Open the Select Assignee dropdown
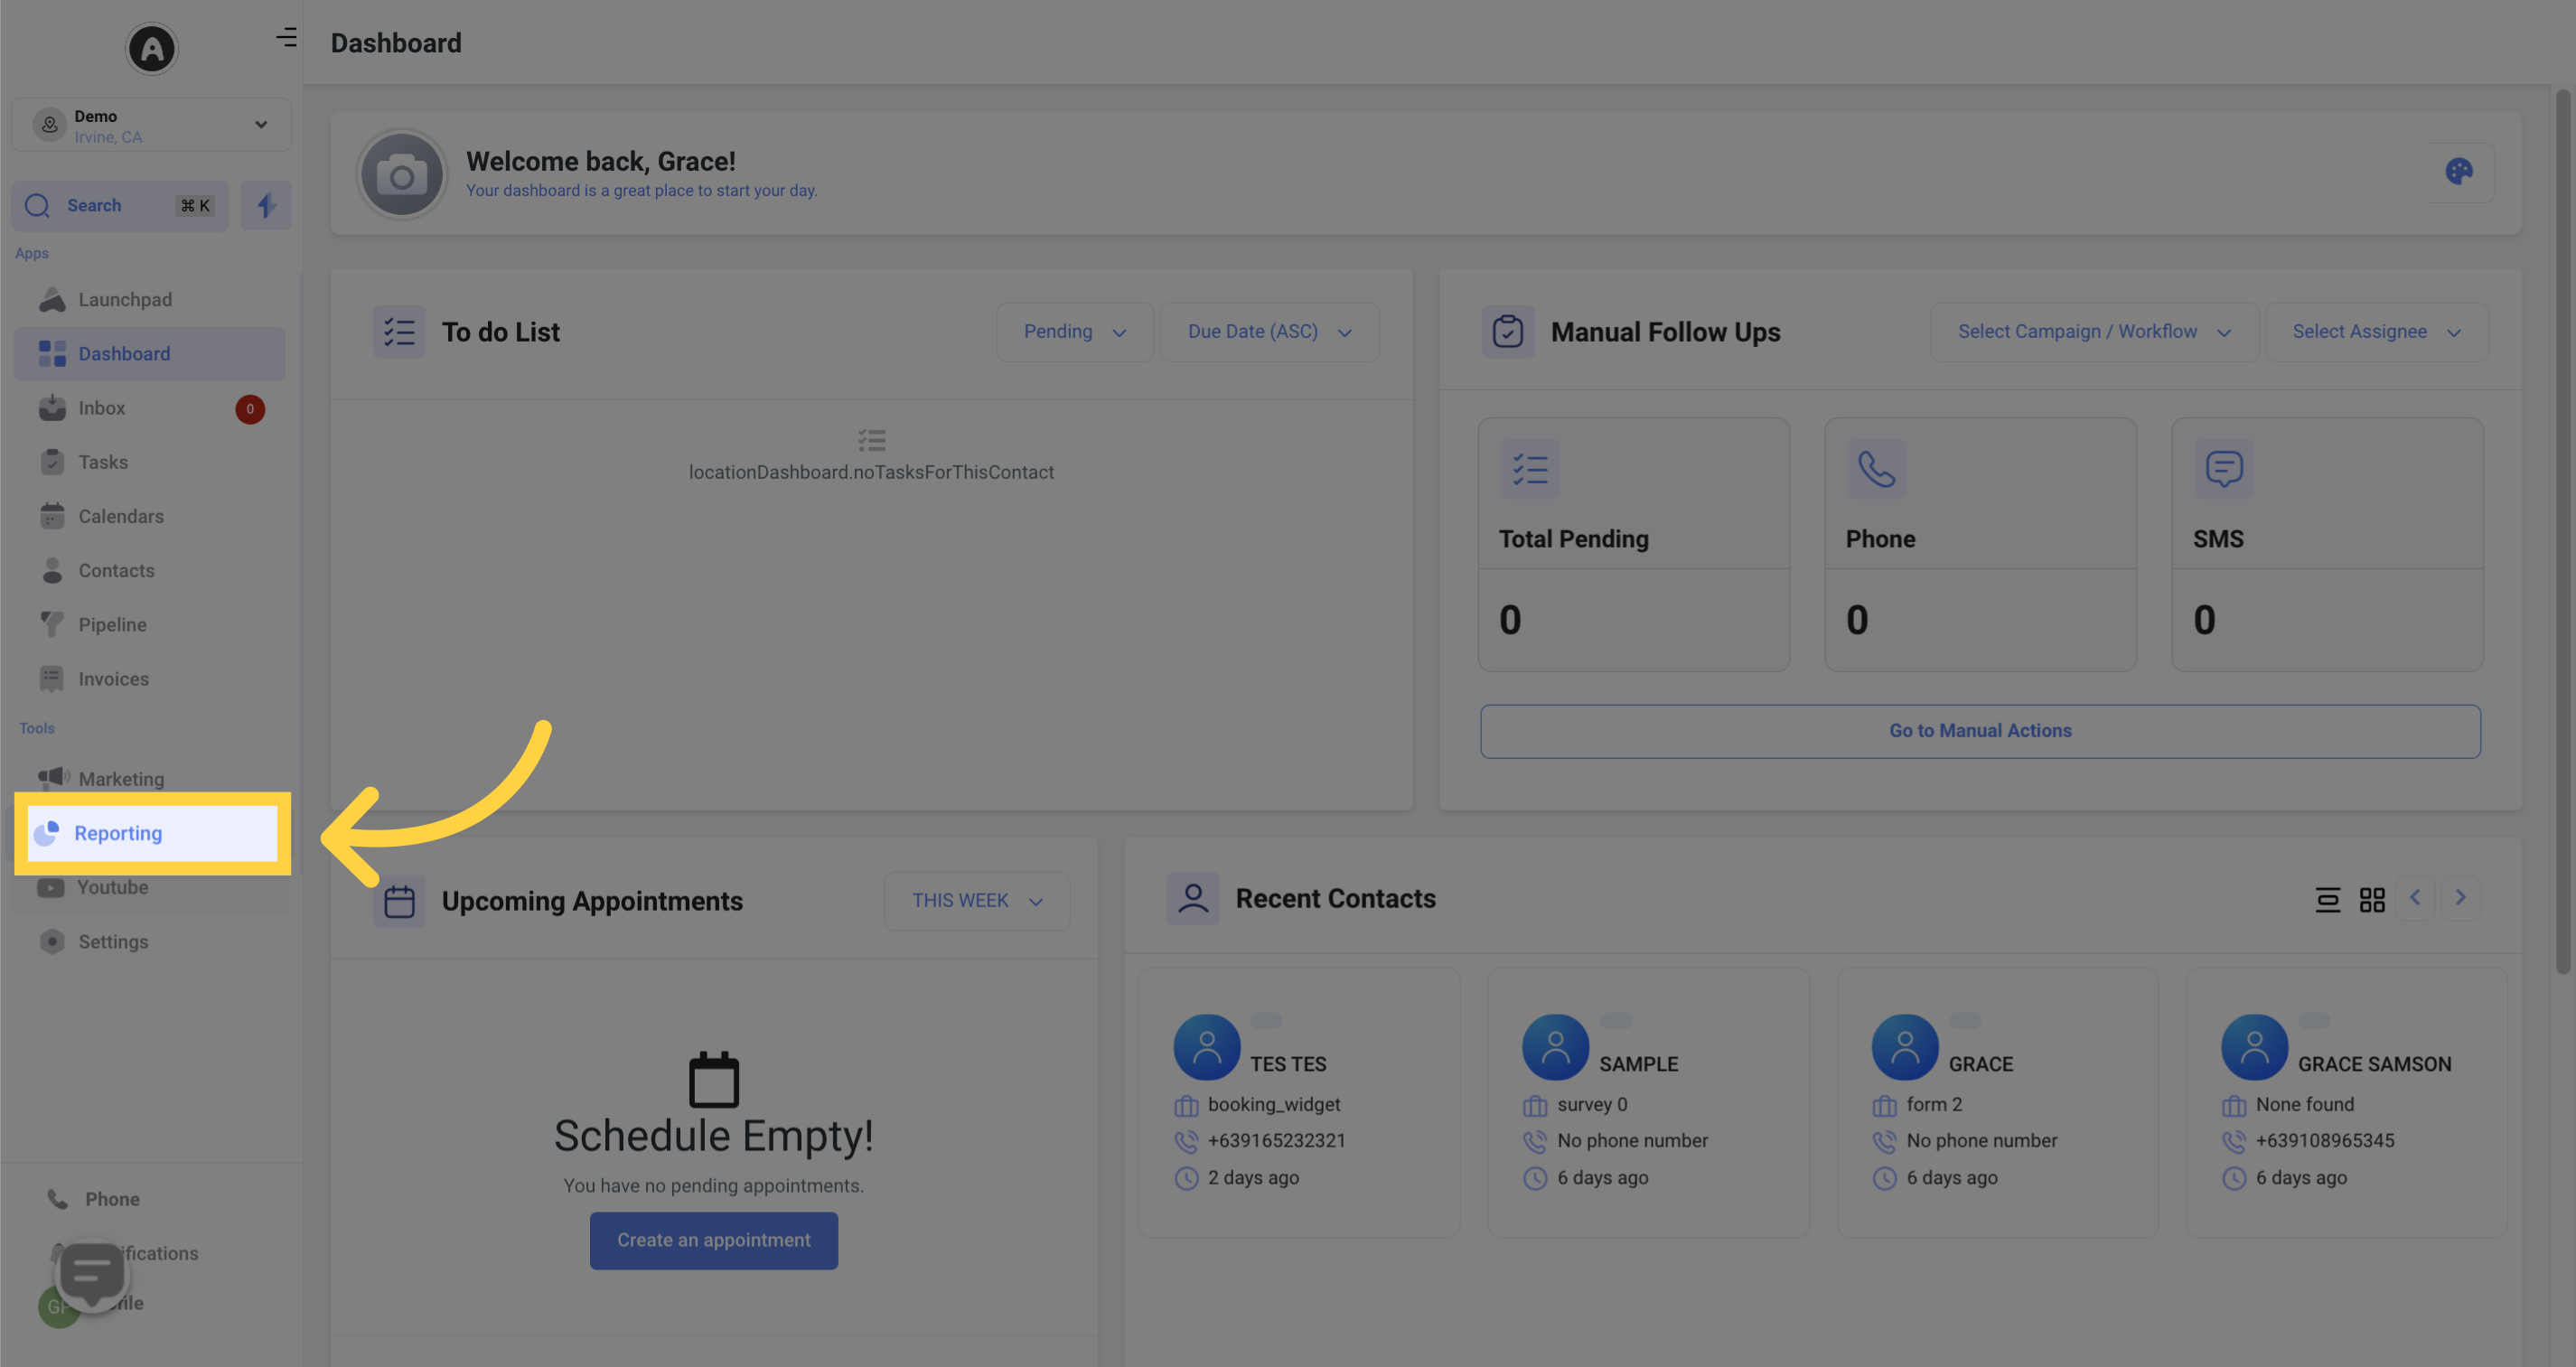The height and width of the screenshot is (1367, 2576). coord(2374,331)
